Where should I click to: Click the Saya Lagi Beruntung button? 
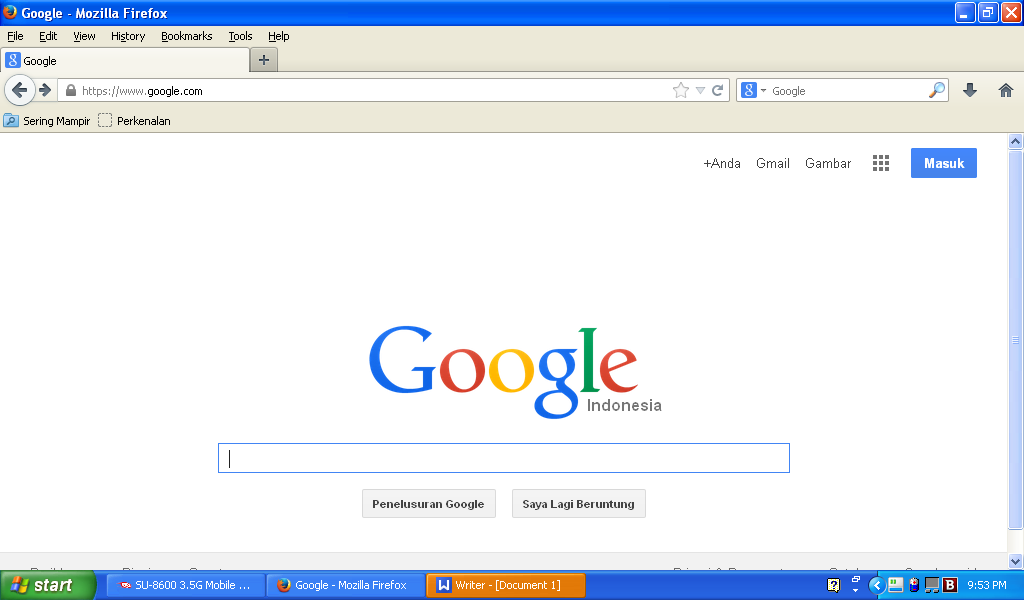(579, 503)
